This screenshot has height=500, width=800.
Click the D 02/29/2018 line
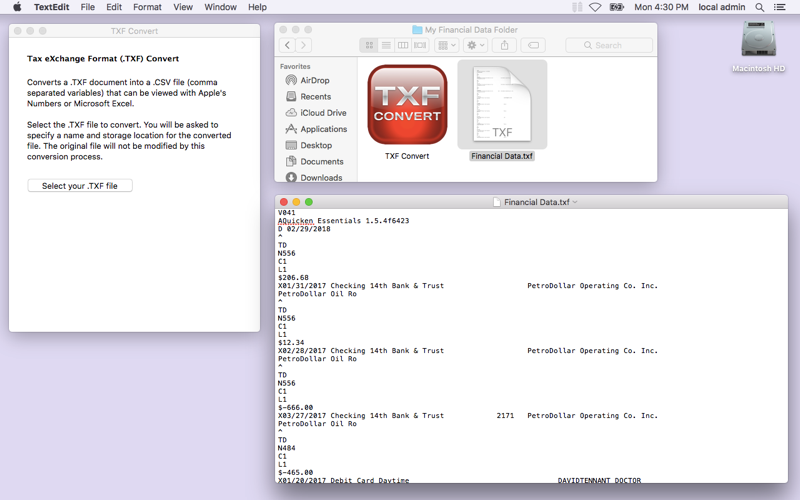pos(304,229)
